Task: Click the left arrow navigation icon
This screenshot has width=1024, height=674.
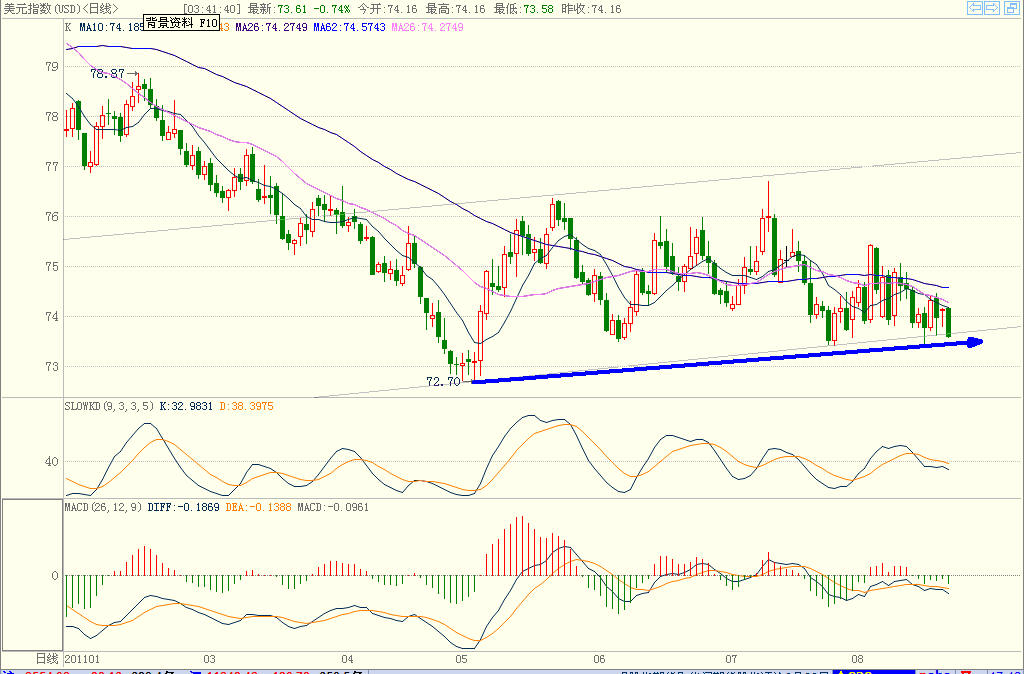Action: point(975,8)
